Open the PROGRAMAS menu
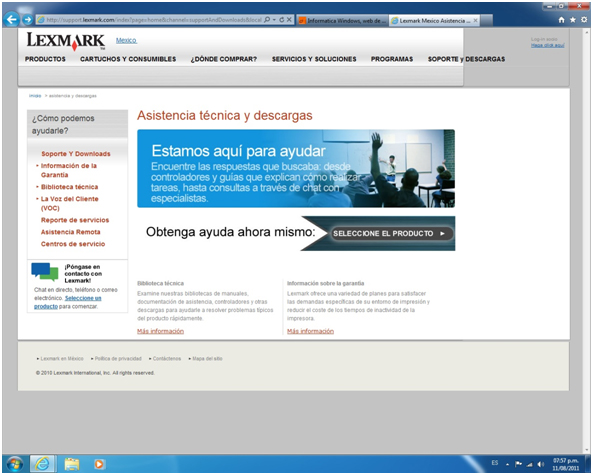593x475 pixels. pos(392,59)
